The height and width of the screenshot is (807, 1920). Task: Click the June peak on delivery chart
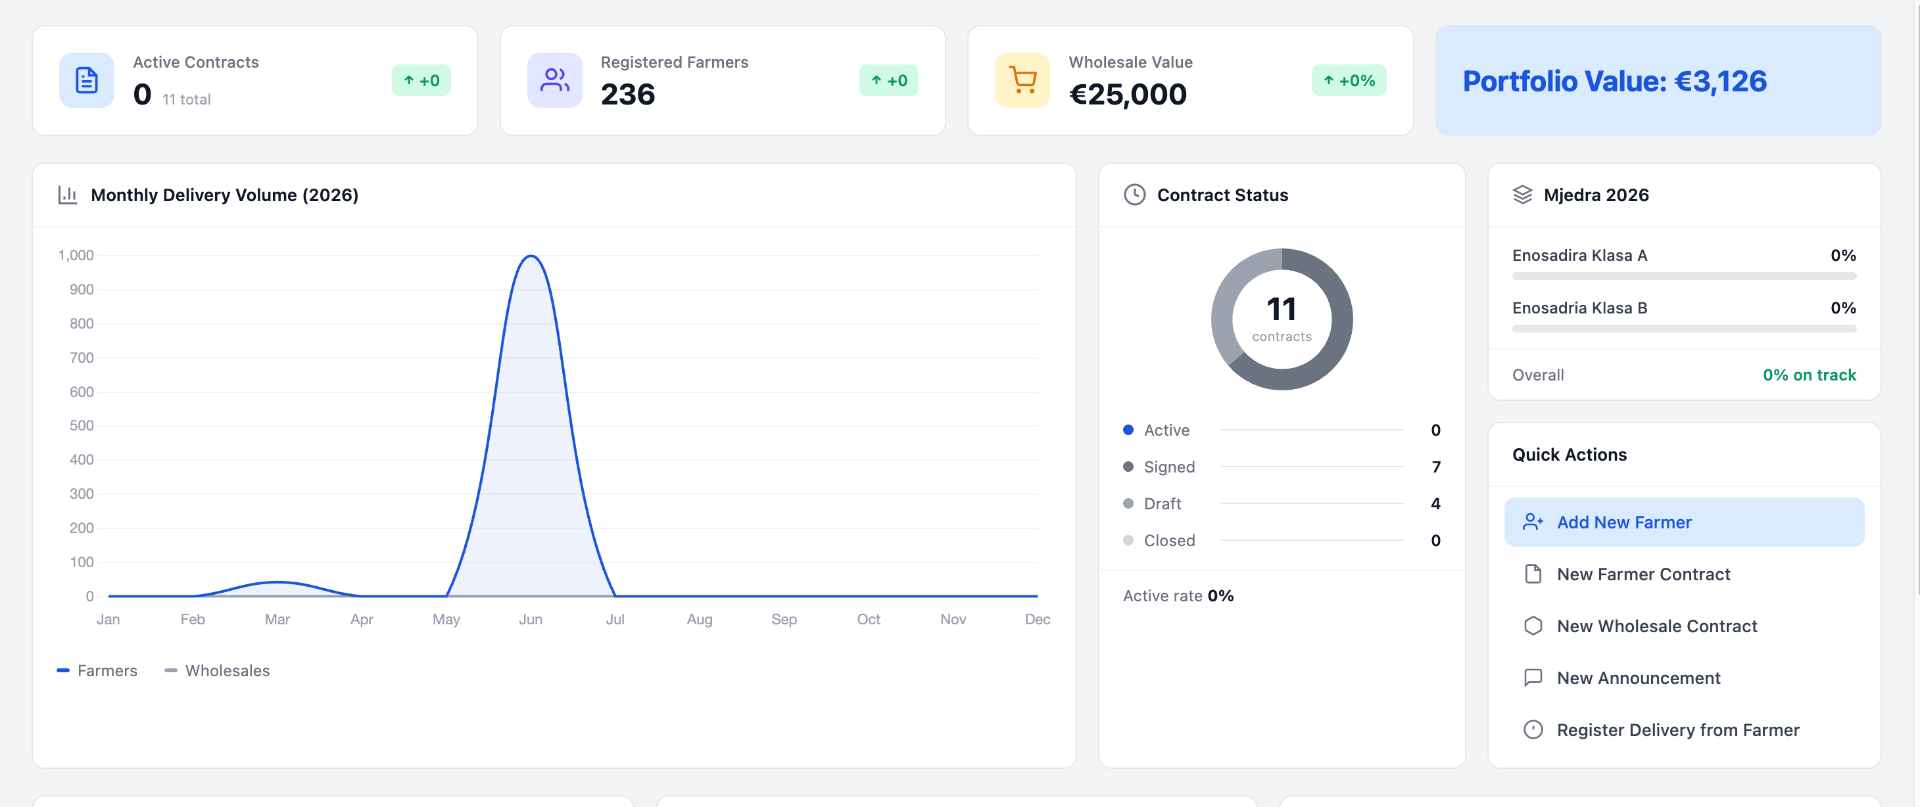pyautogui.click(x=531, y=257)
